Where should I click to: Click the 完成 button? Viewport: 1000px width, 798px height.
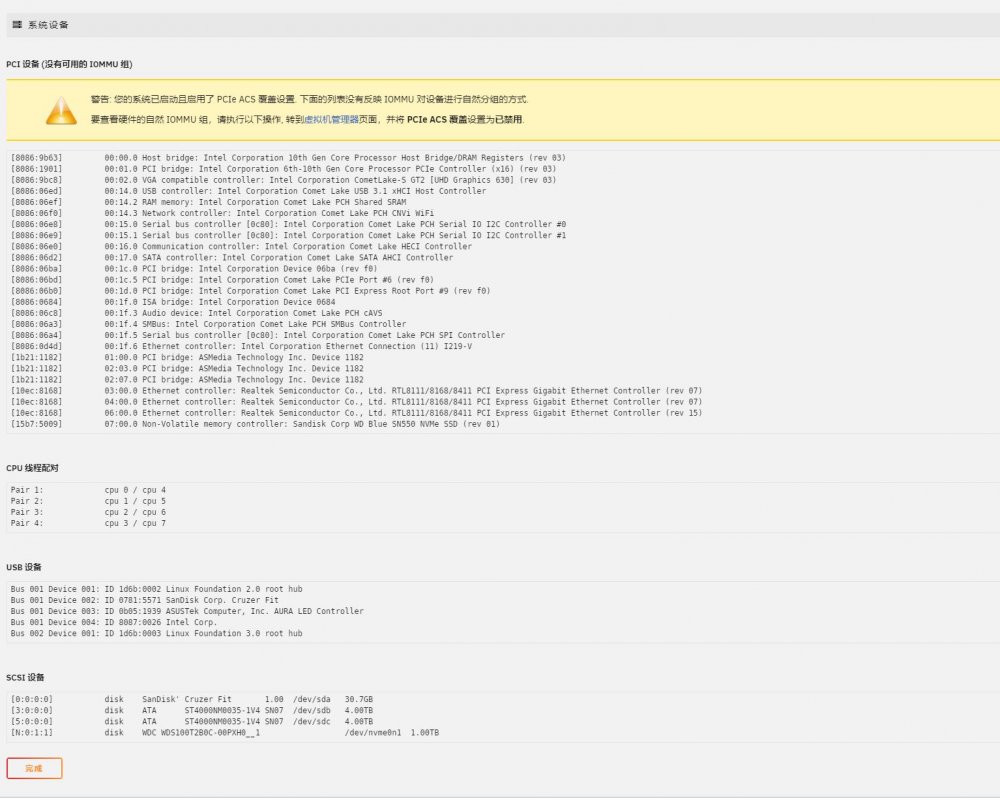tap(34, 768)
